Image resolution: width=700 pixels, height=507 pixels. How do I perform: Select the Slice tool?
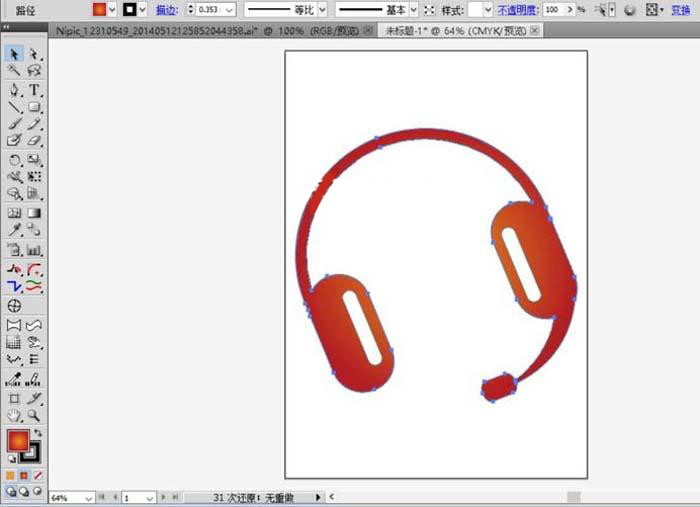pos(33,398)
